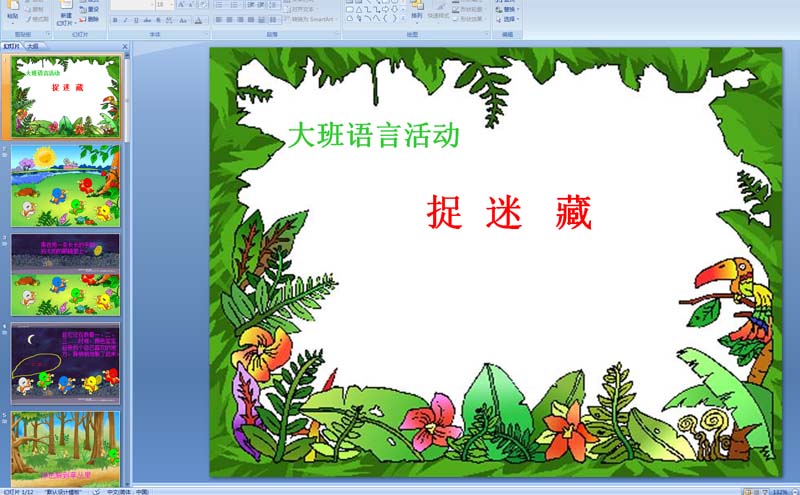Open the Select menu in editing group

click(x=508, y=19)
